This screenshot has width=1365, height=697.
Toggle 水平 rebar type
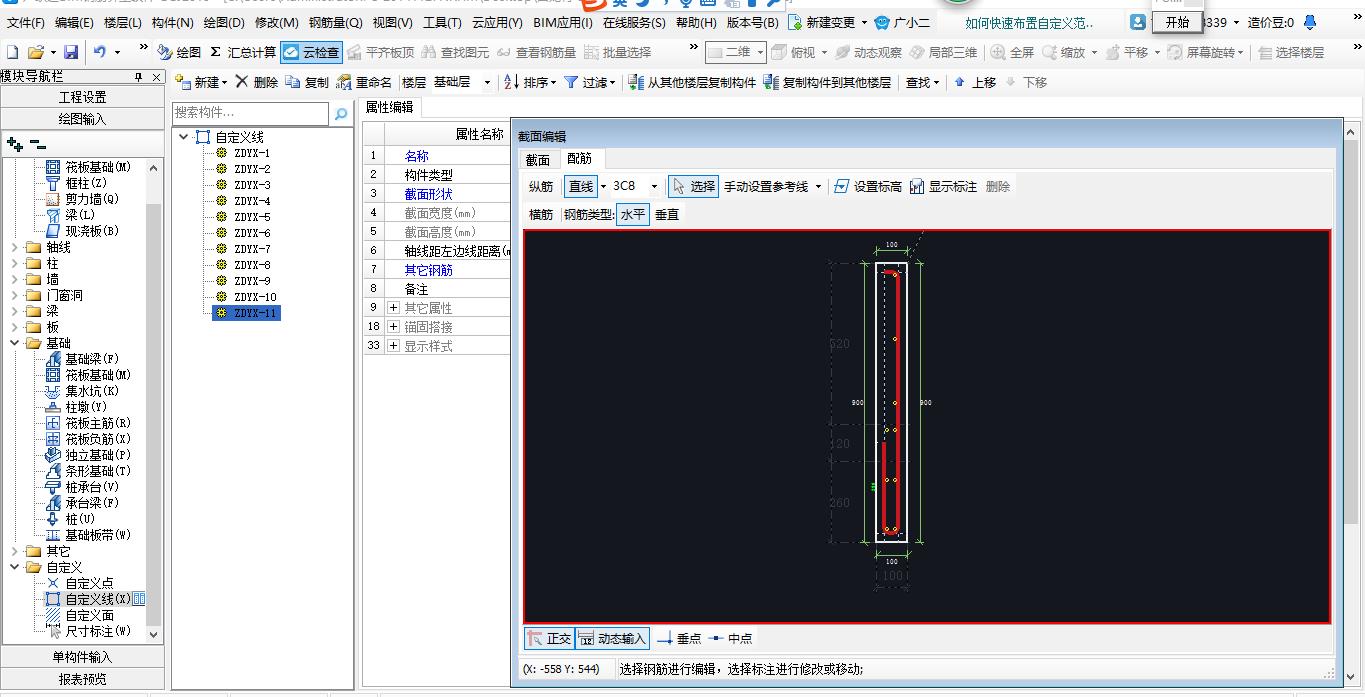coord(633,214)
